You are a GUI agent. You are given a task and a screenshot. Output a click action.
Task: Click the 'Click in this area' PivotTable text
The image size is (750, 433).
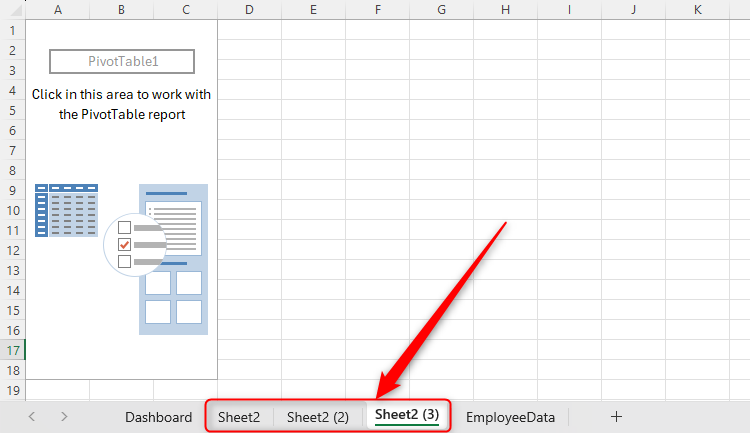click(x=121, y=104)
